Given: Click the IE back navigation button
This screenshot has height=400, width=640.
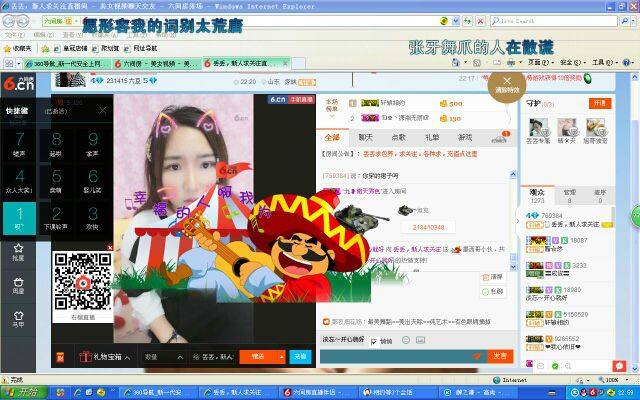Looking at the screenshot, I should pos(10,21).
